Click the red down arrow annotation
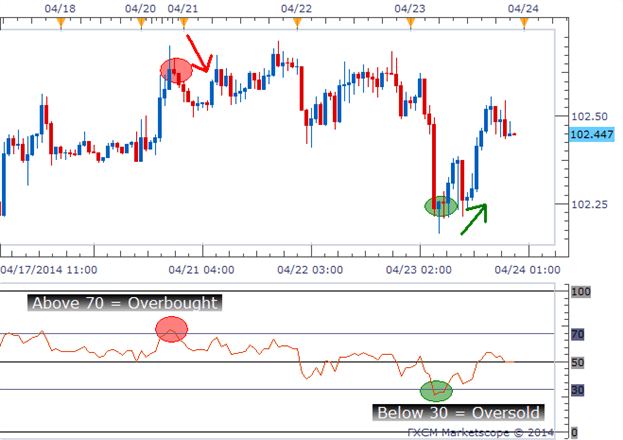 (x=199, y=54)
